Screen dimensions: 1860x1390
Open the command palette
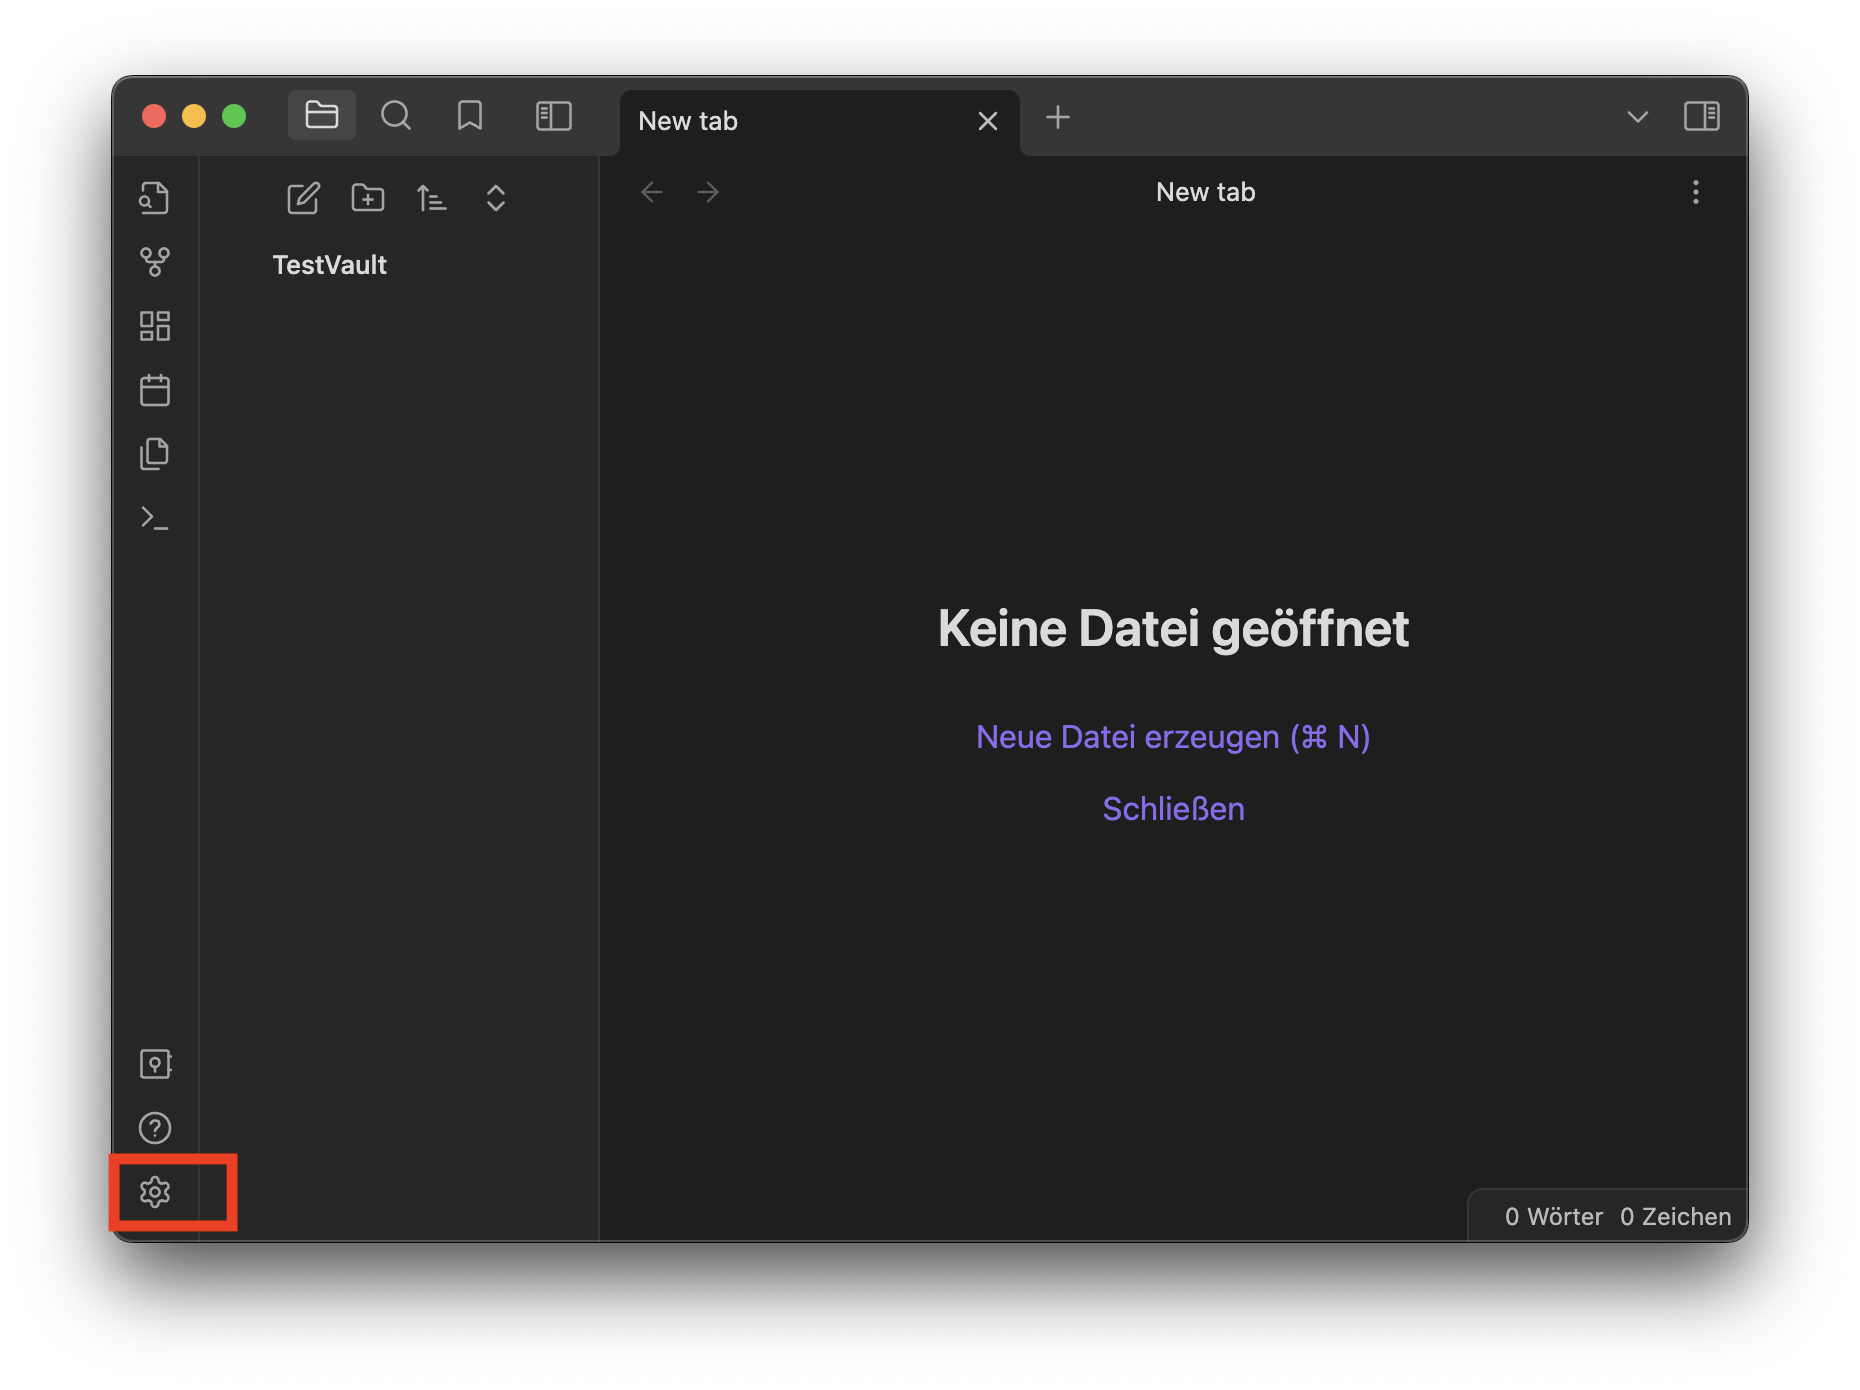click(155, 518)
